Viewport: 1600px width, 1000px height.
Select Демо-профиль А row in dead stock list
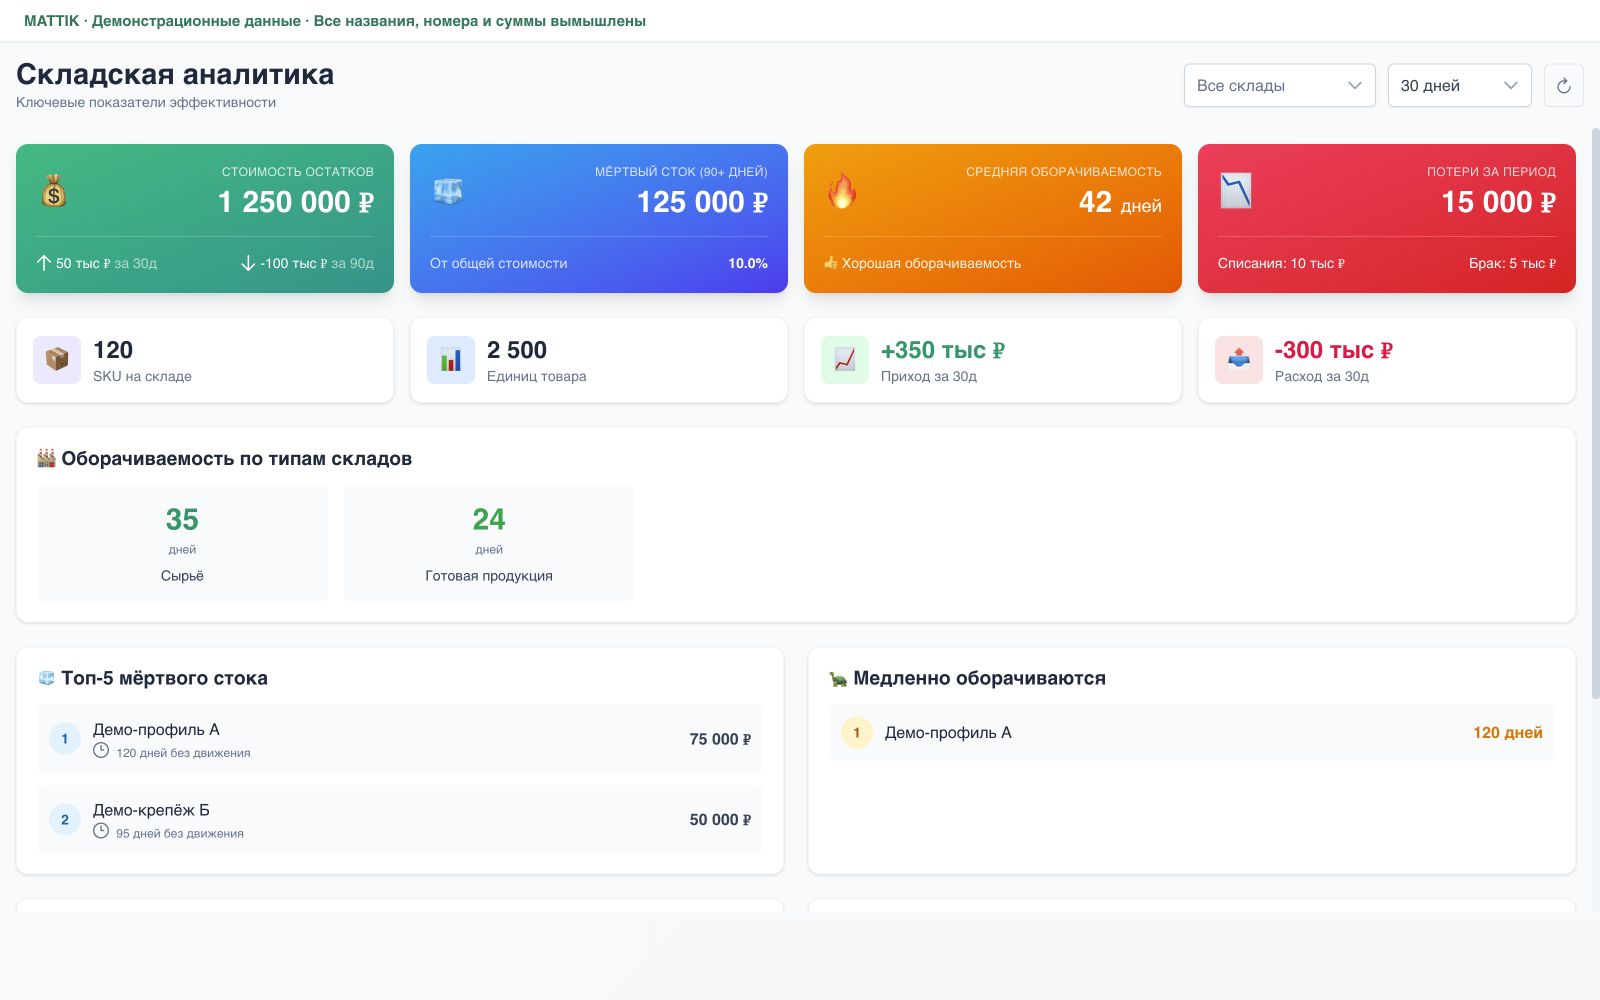pyautogui.click(x=400, y=739)
